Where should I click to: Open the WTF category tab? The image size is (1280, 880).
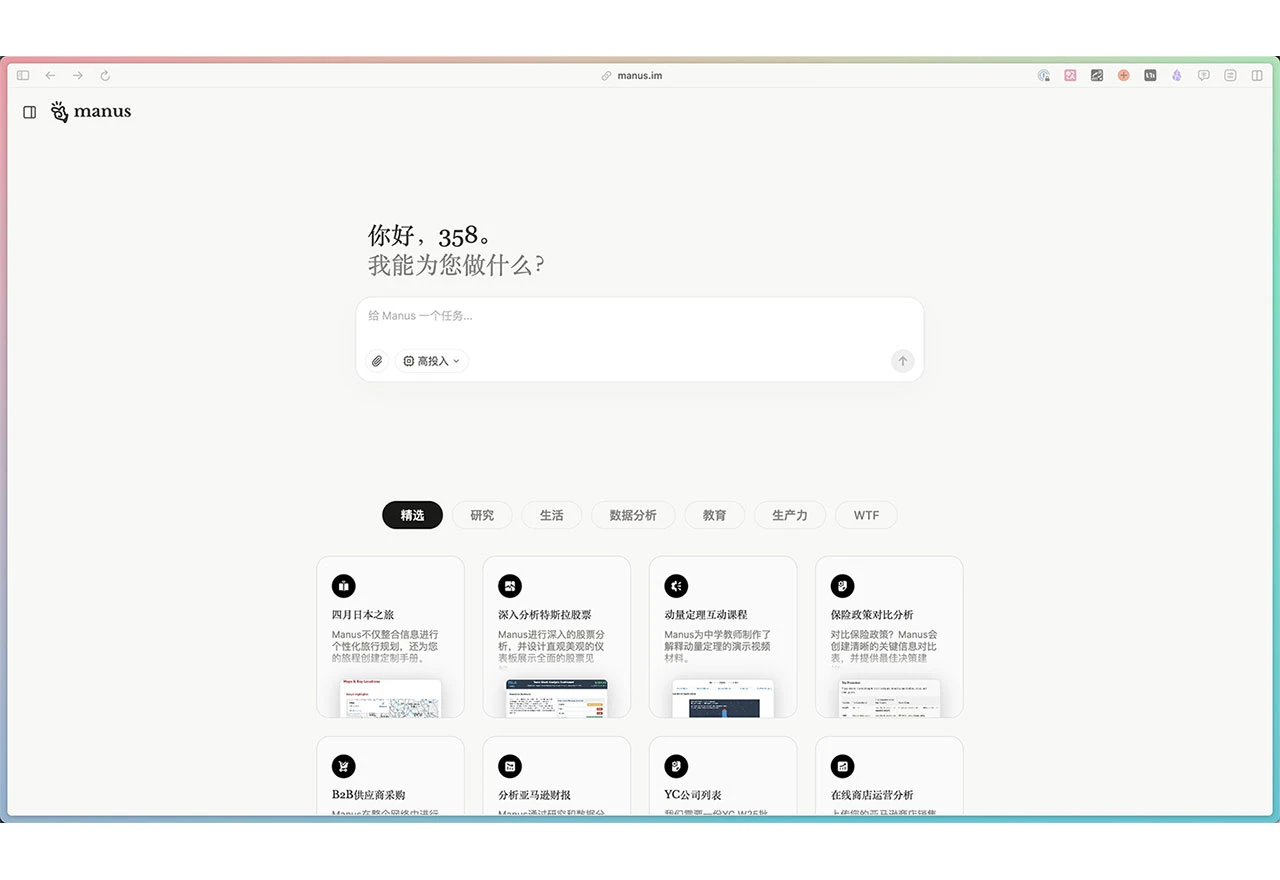(x=866, y=515)
